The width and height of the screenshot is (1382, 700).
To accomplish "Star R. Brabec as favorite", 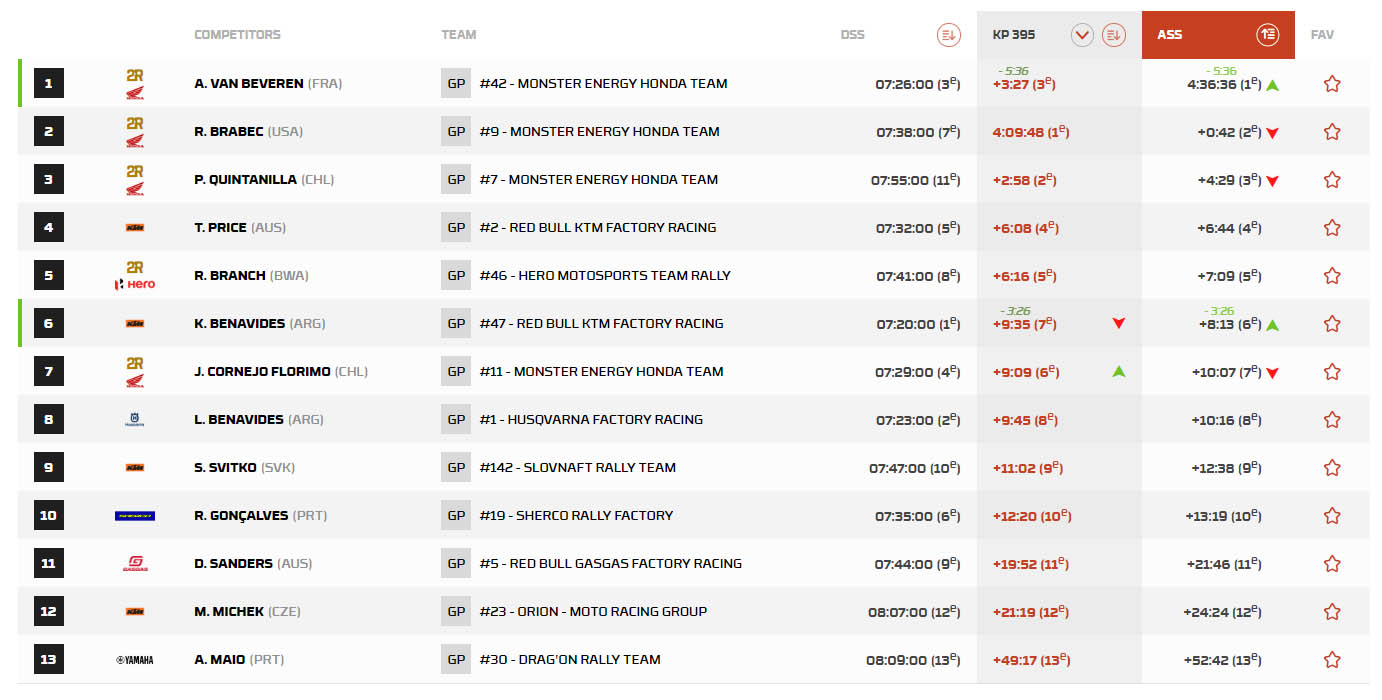I will coord(1332,132).
